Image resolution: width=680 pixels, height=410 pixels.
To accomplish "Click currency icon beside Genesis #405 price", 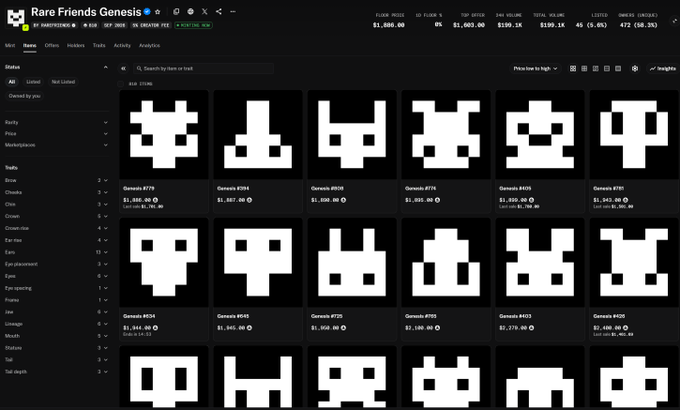I will 531,200.
